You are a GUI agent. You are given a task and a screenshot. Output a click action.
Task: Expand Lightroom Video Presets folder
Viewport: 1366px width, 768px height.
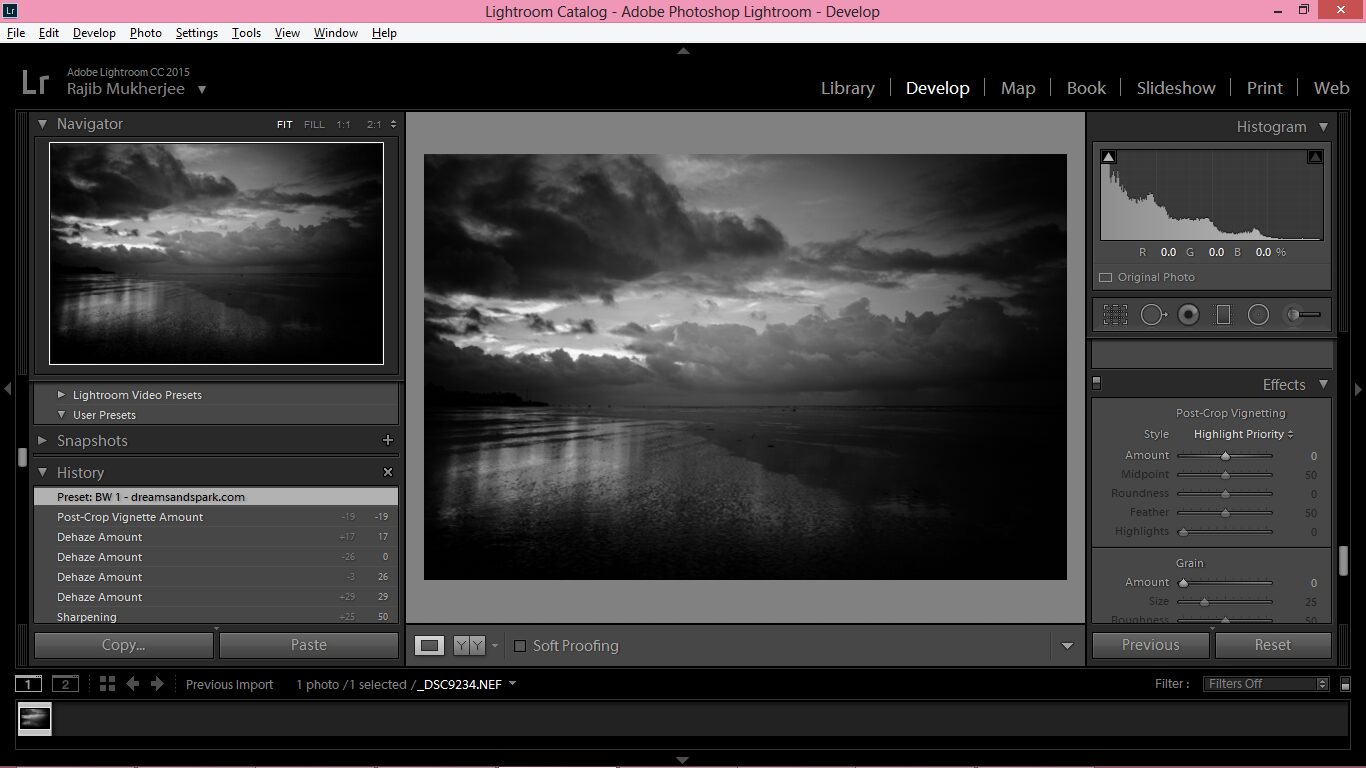(61, 395)
